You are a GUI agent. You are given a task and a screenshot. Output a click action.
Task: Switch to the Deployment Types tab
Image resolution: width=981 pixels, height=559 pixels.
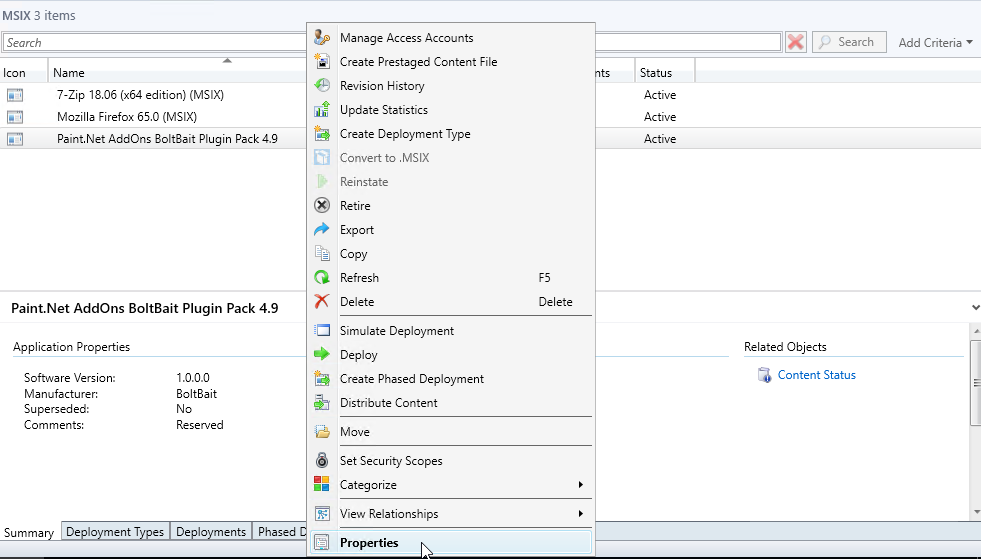click(115, 532)
